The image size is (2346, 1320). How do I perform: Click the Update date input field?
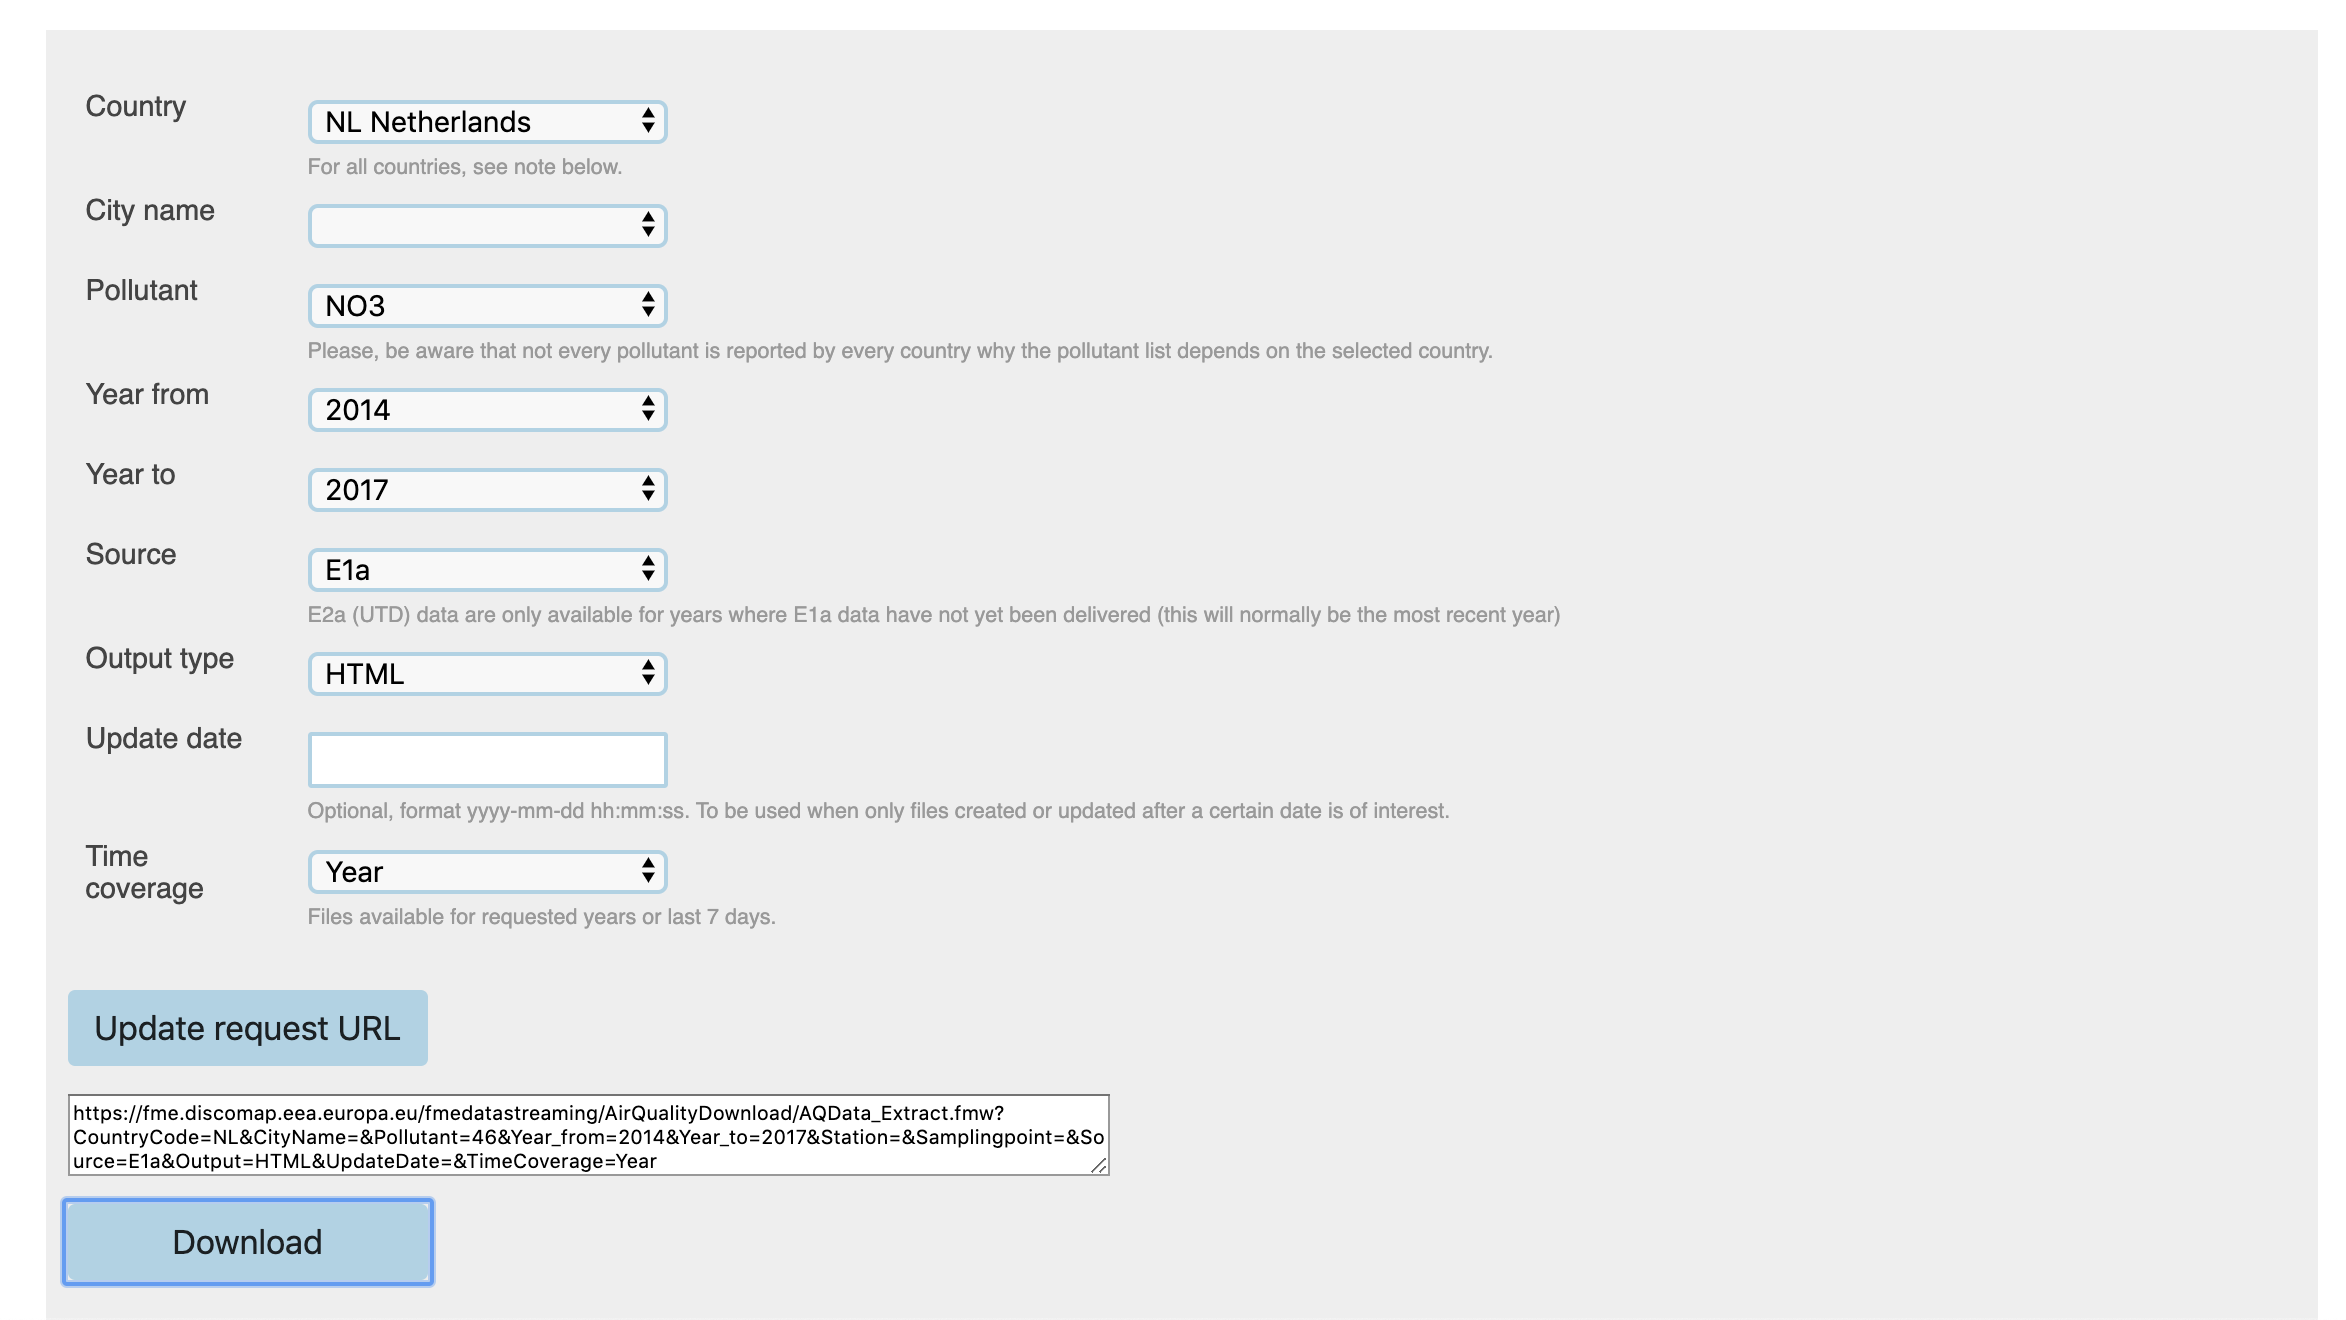pyautogui.click(x=488, y=758)
